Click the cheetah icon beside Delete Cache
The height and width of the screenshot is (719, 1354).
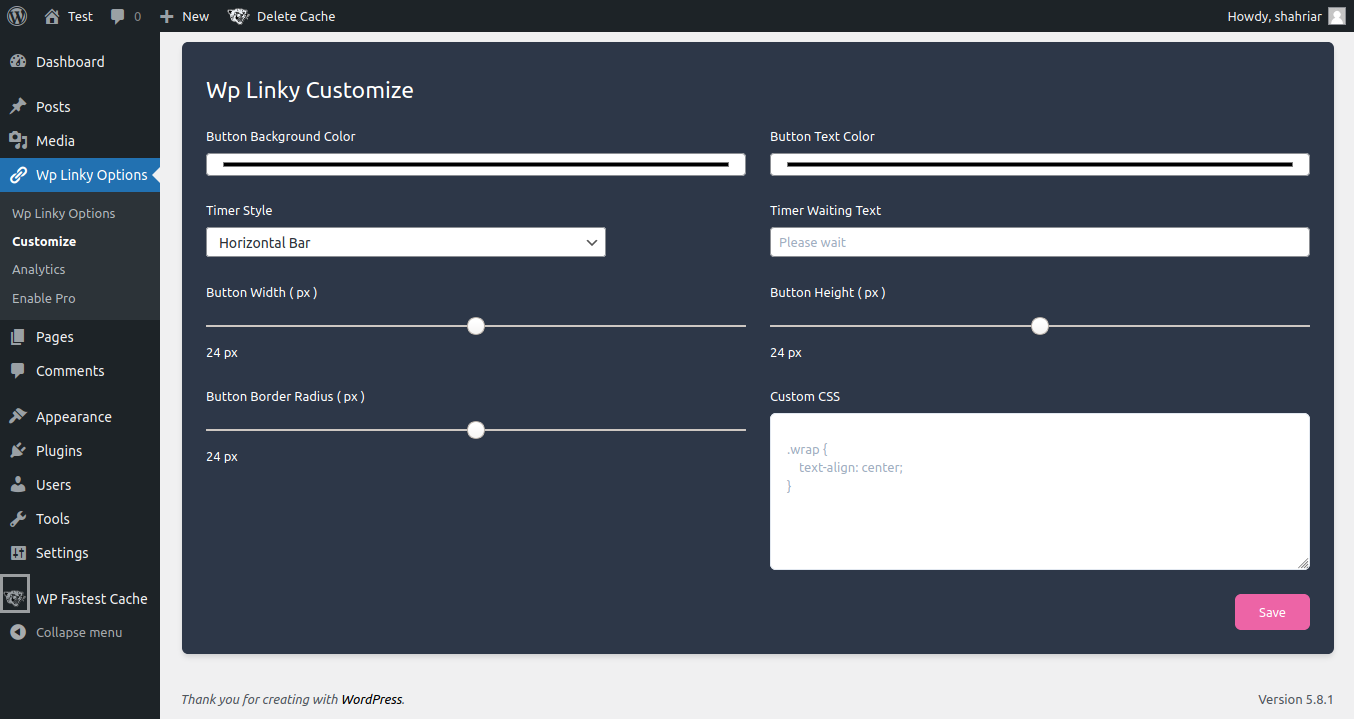click(x=238, y=16)
